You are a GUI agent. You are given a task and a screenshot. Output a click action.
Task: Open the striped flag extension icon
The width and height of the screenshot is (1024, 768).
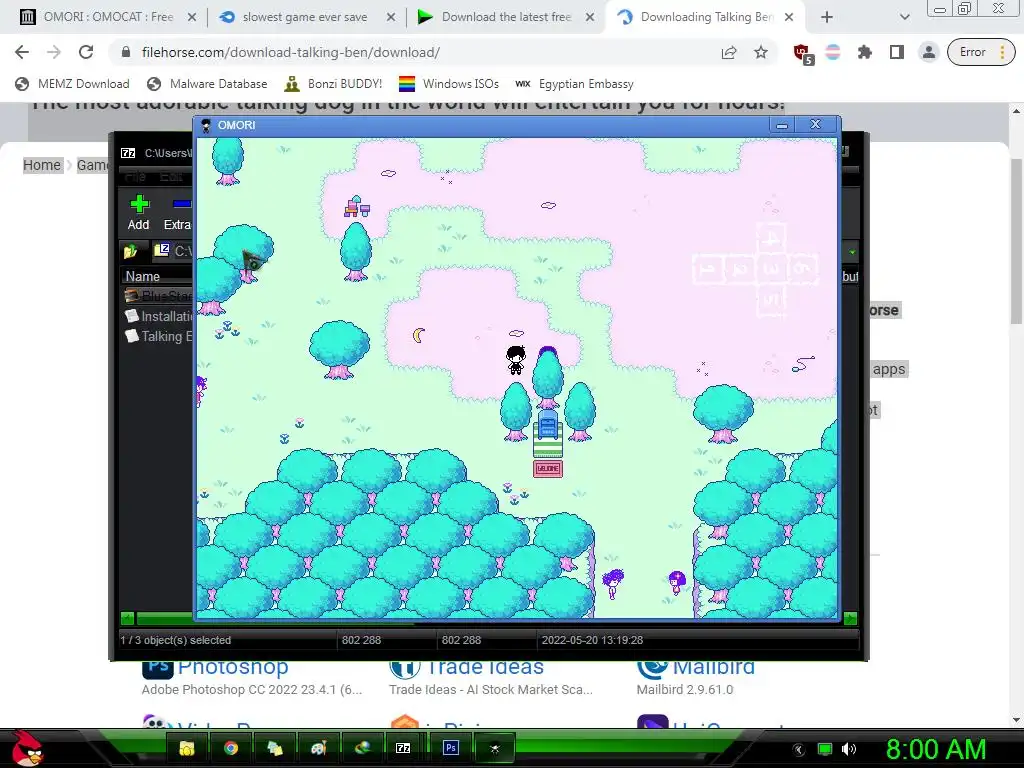[x=833, y=52]
